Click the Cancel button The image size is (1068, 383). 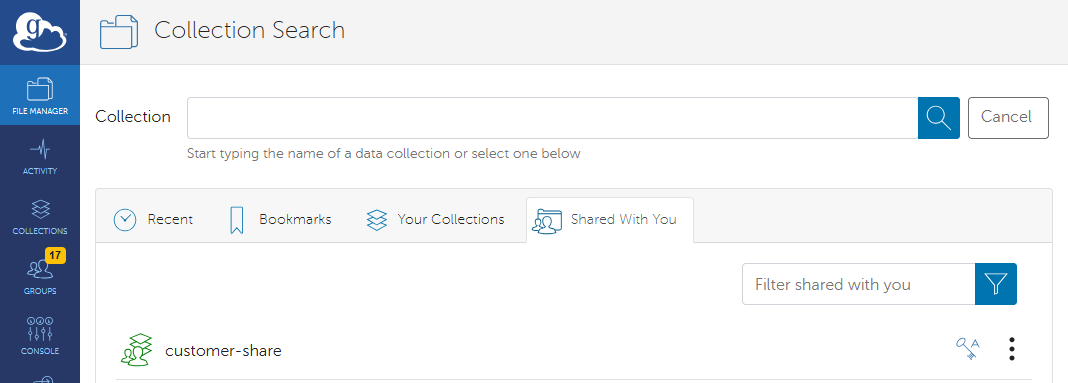tap(1008, 118)
